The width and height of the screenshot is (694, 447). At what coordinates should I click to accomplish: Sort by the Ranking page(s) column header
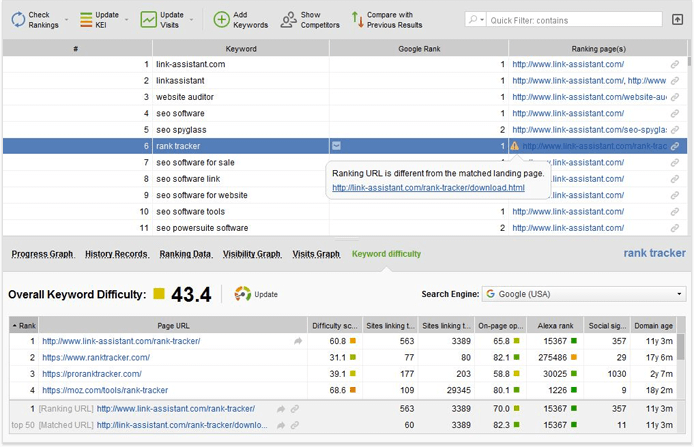point(598,49)
